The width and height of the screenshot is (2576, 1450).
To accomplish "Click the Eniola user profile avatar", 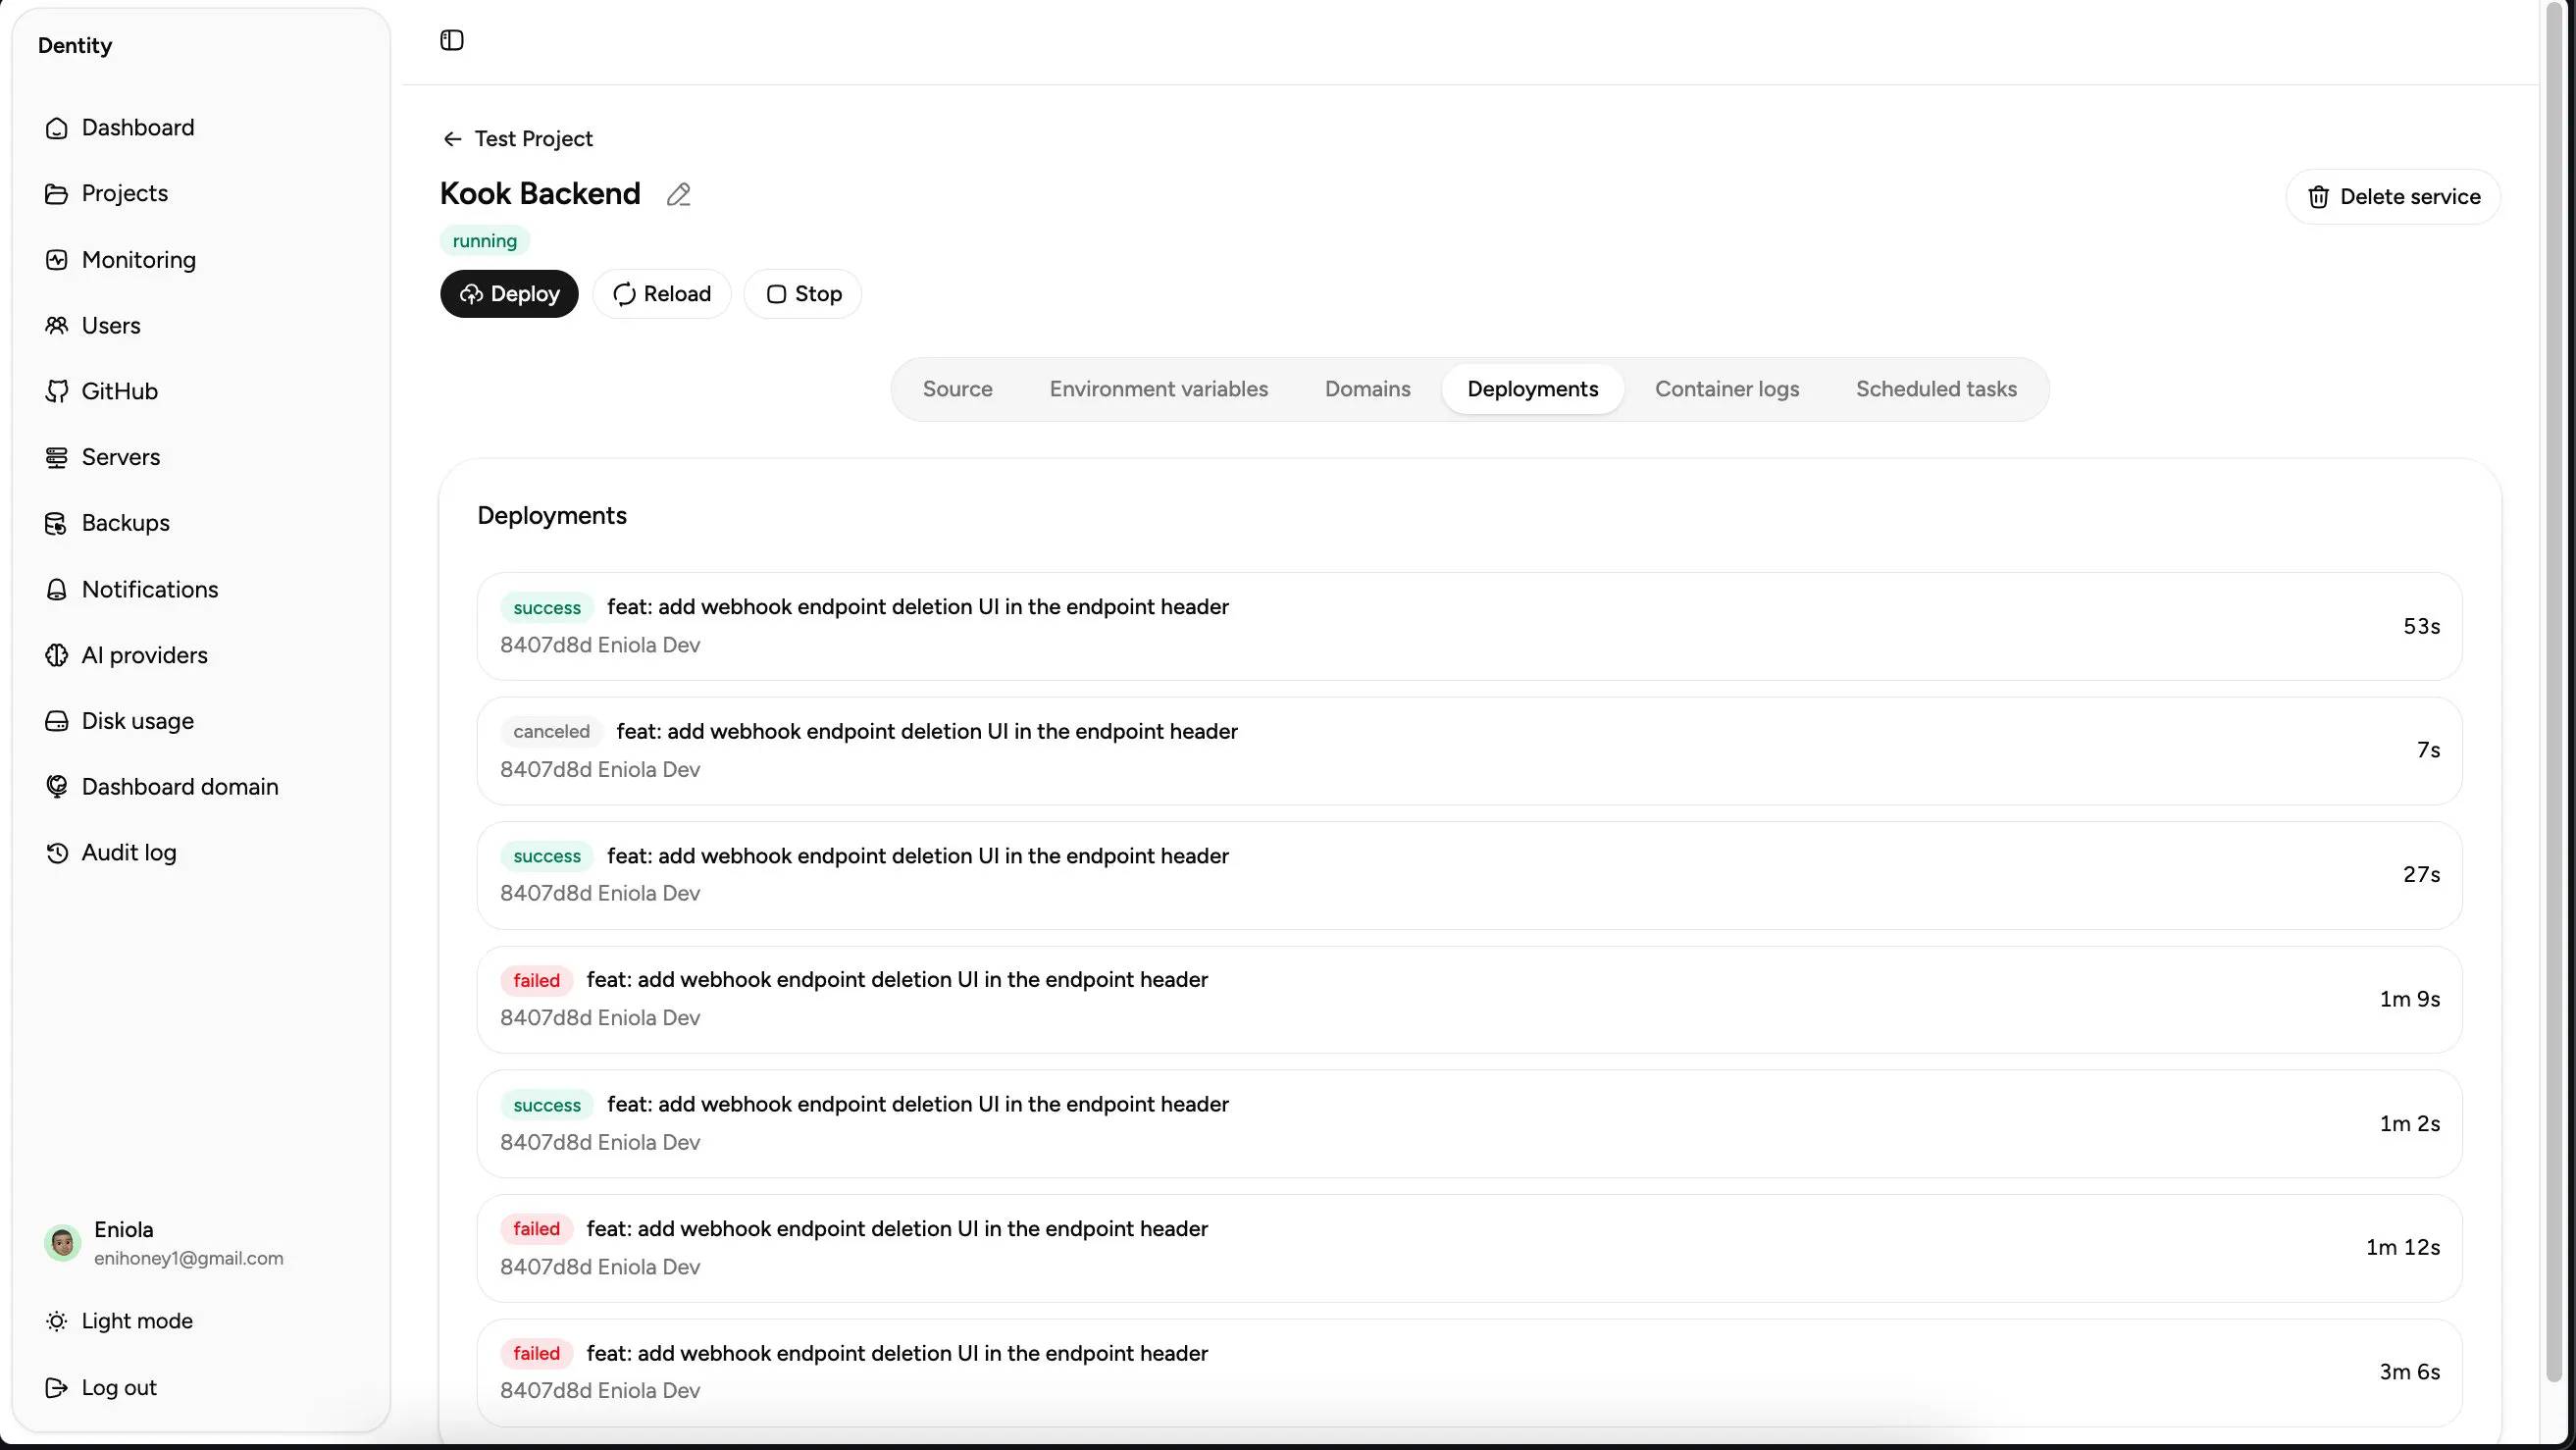I will tap(62, 1243).
